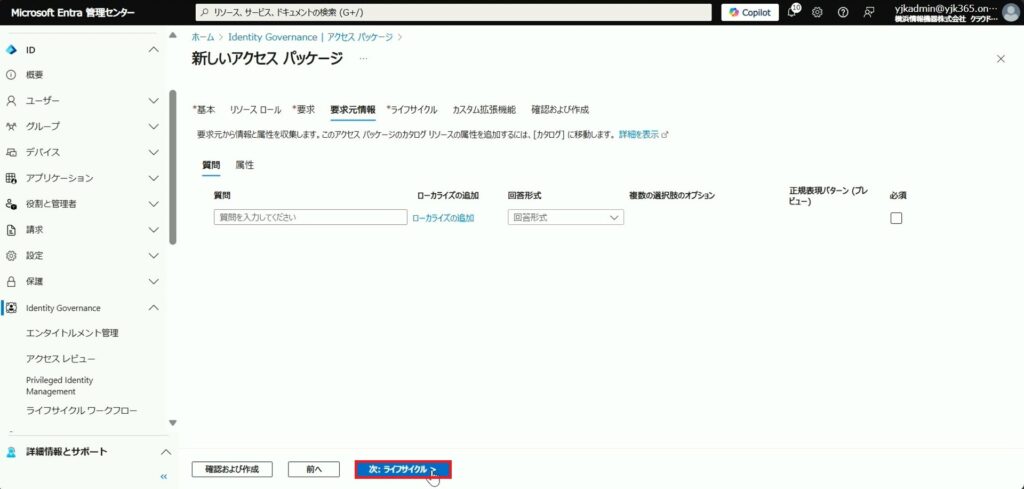Click the help question mark icon
The width and height of the screenshot is (1024, 489).
843,12
